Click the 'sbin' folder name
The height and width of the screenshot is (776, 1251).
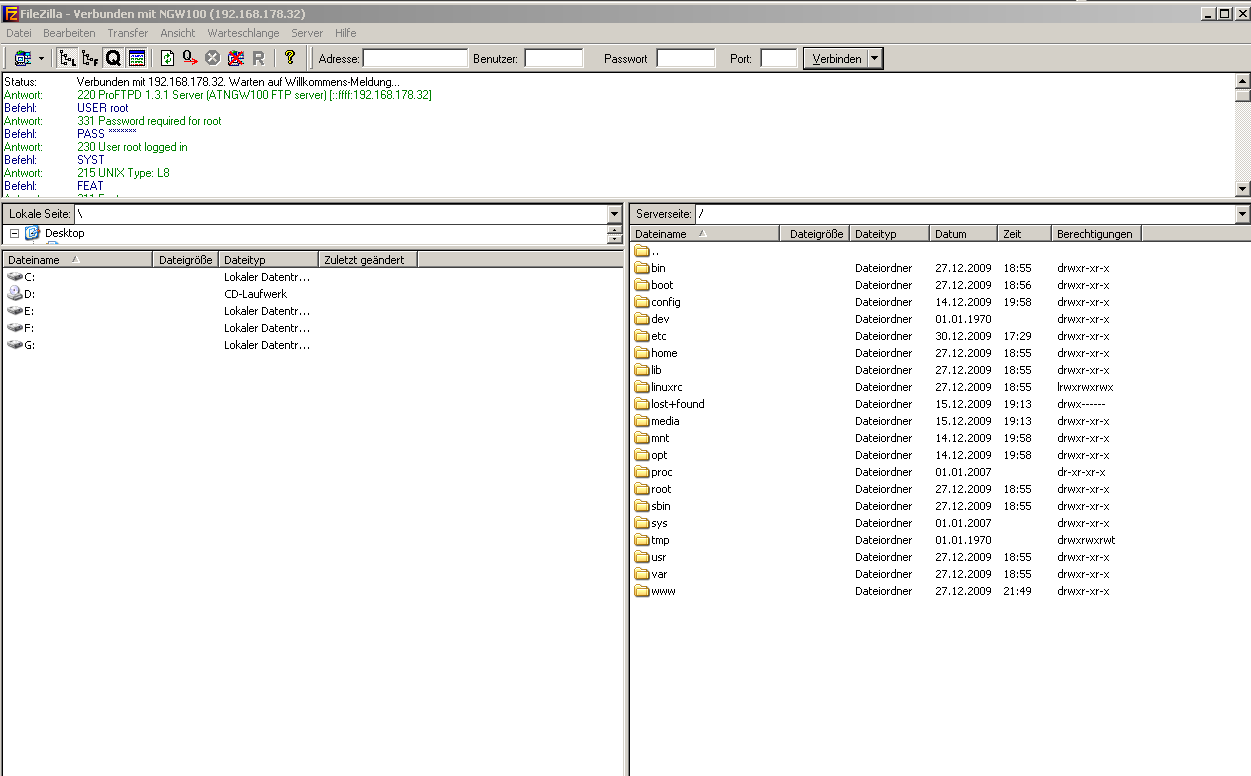click(661, 506)
